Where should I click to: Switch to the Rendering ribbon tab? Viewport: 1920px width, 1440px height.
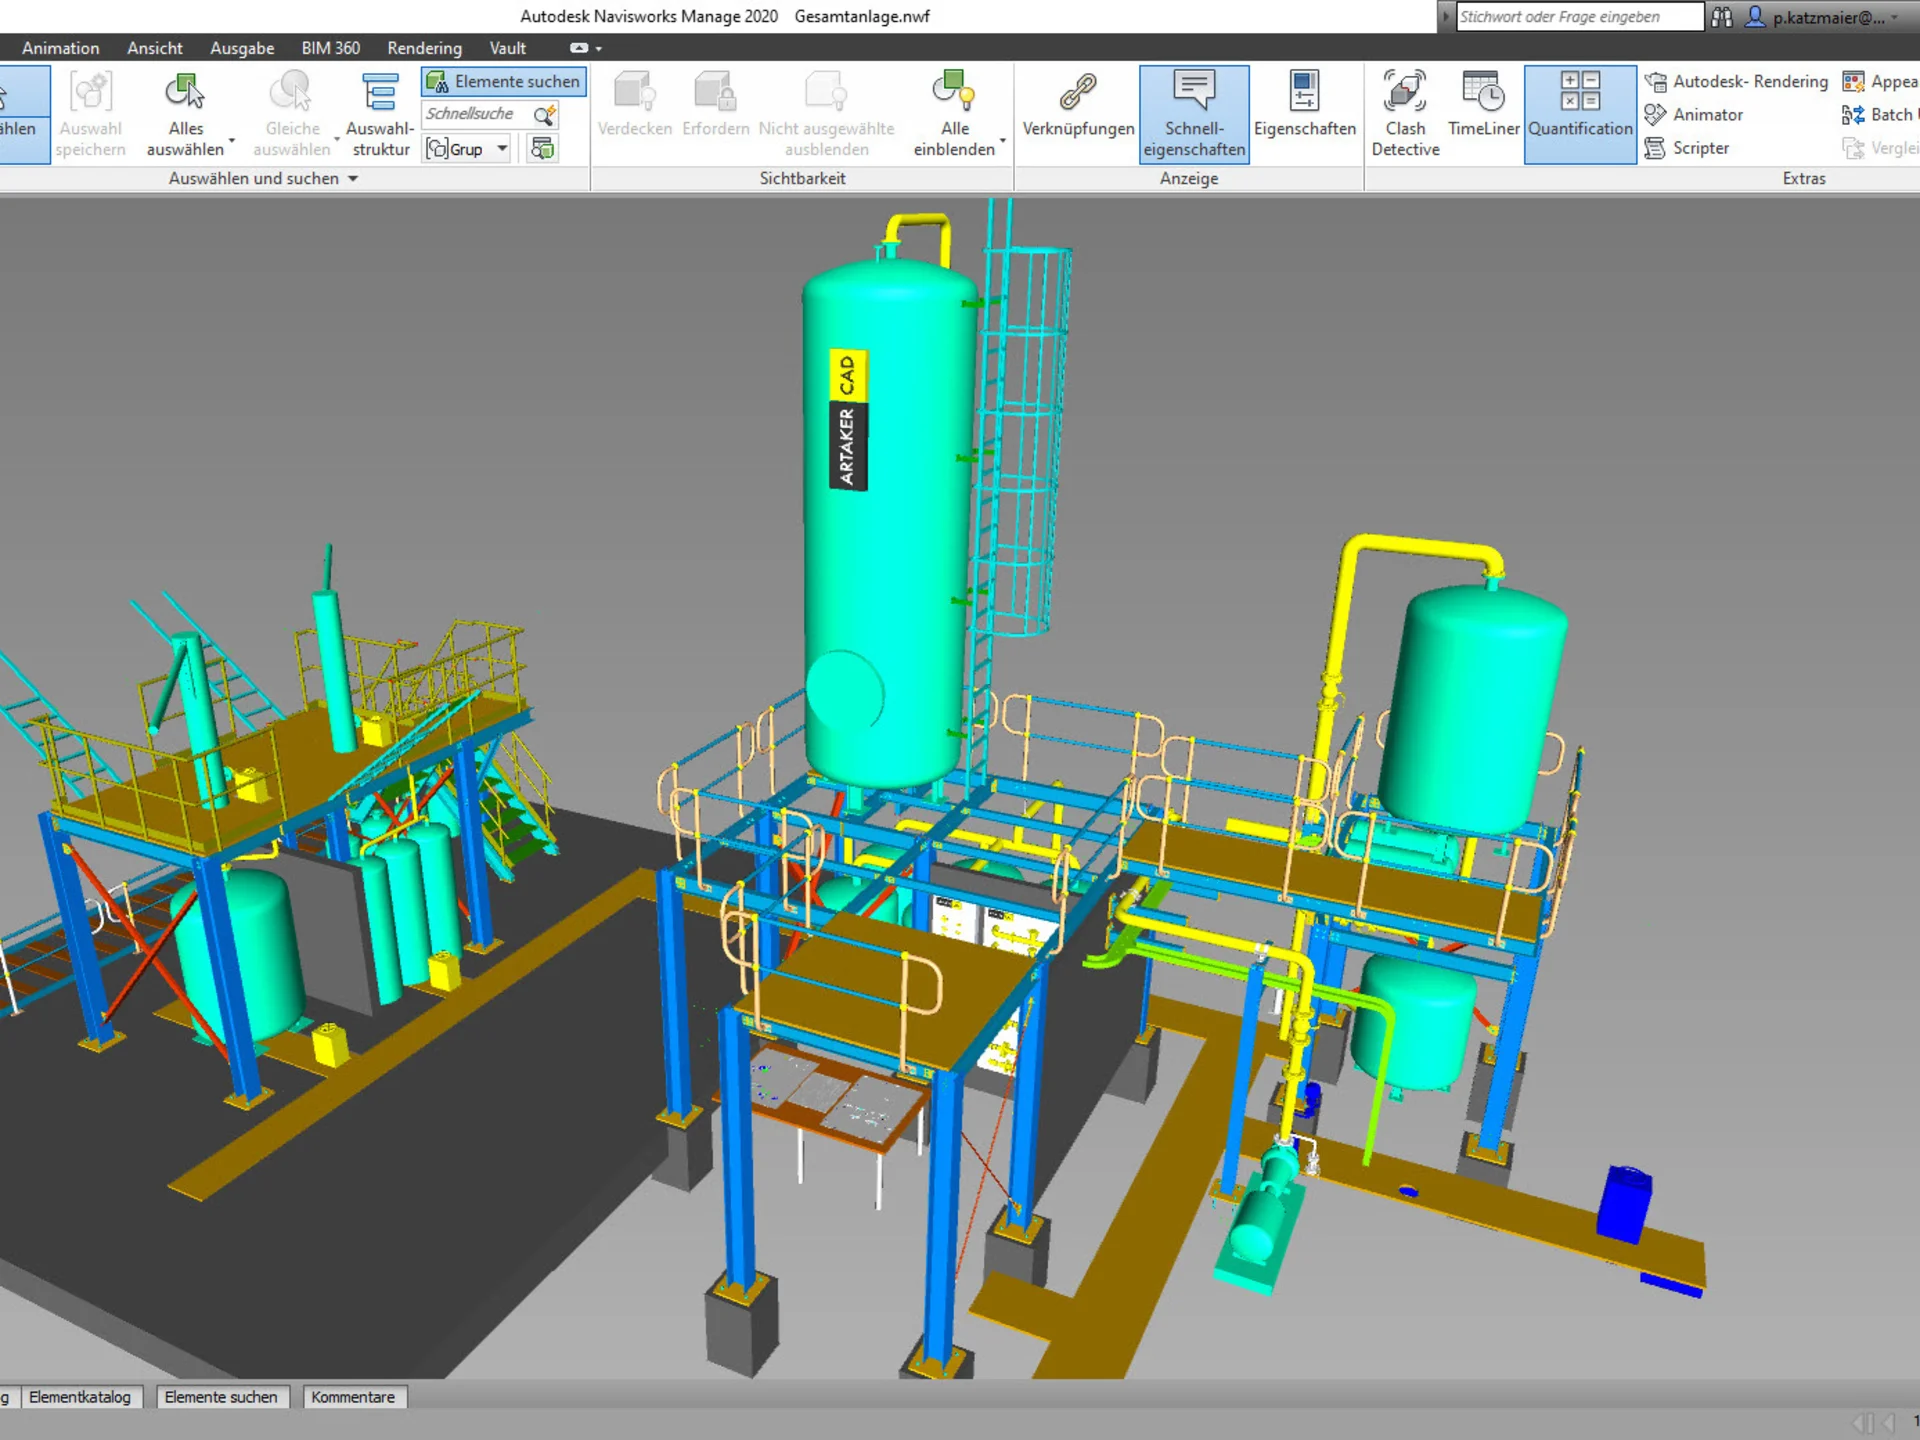pos(424,48)
